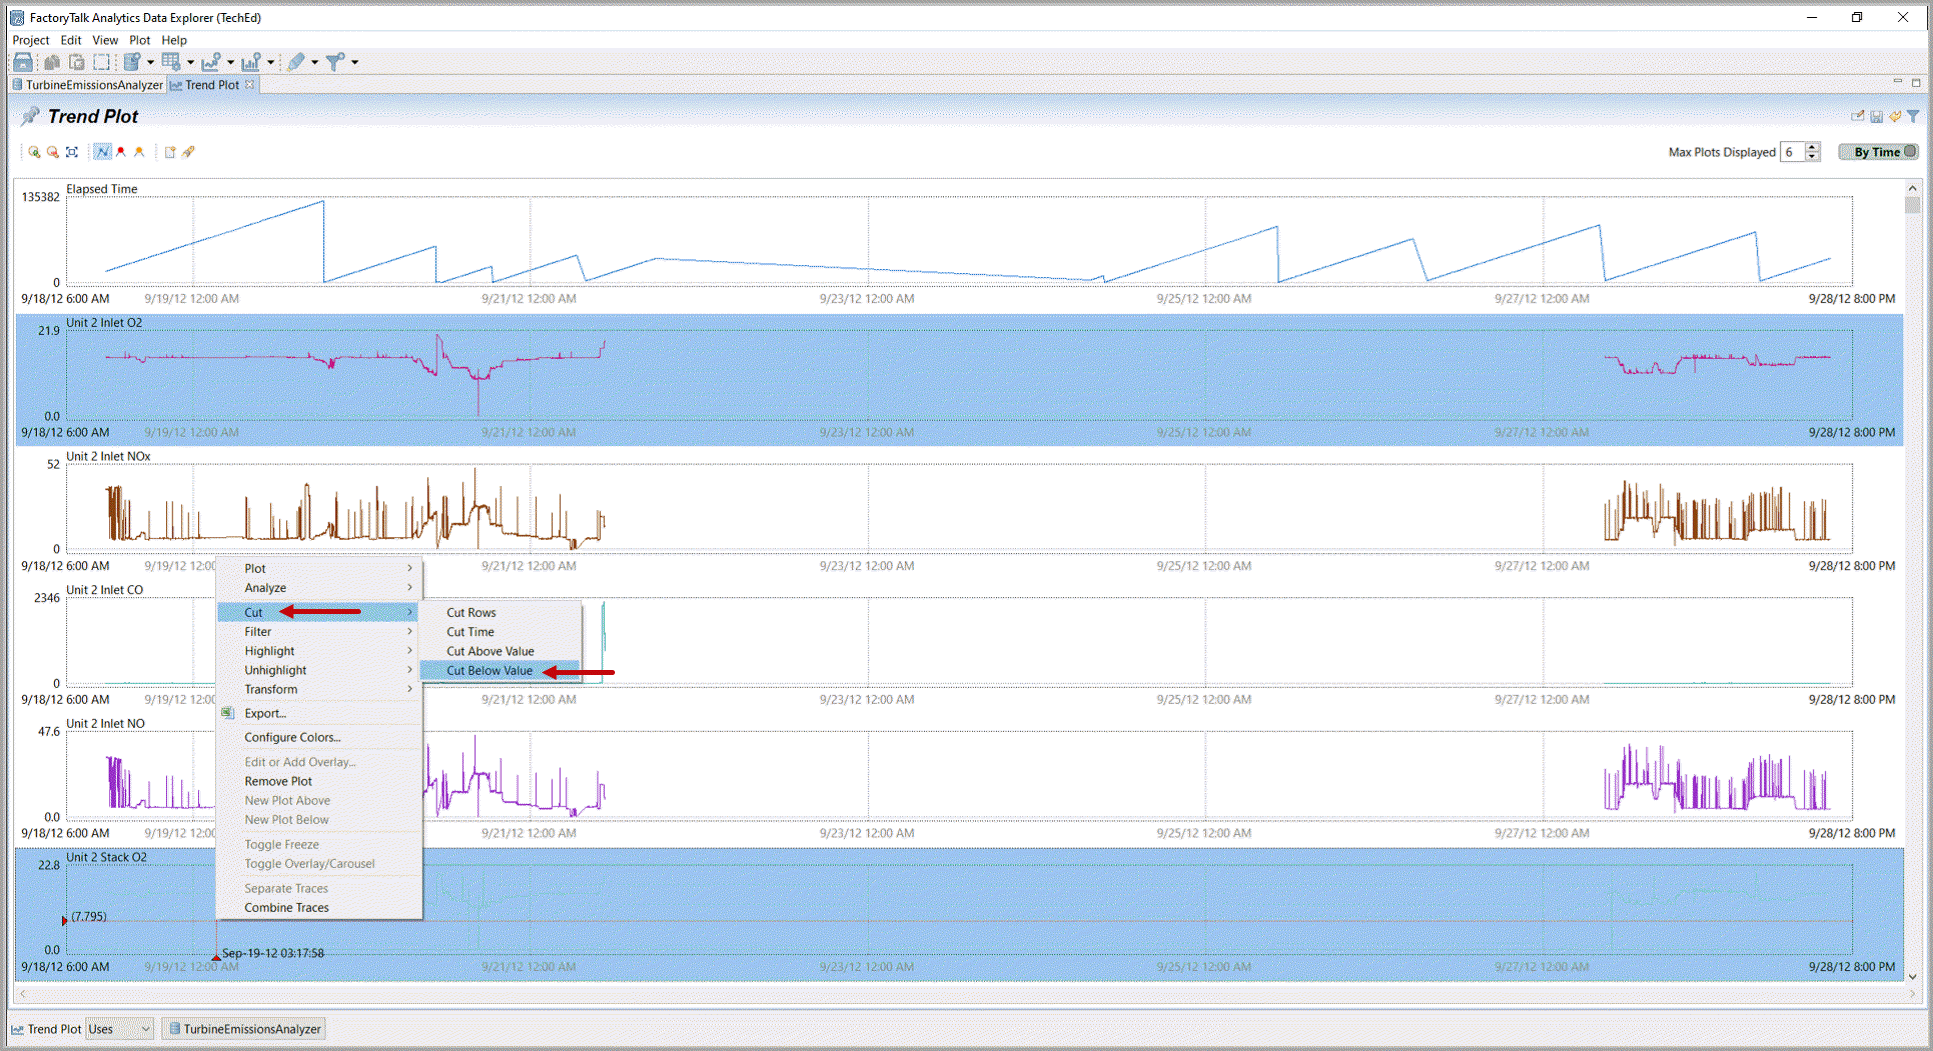The image size is (1933, 1051).
Task: Increase Max Plots Displayed with up arrow
Action: tap(1812, 147)
